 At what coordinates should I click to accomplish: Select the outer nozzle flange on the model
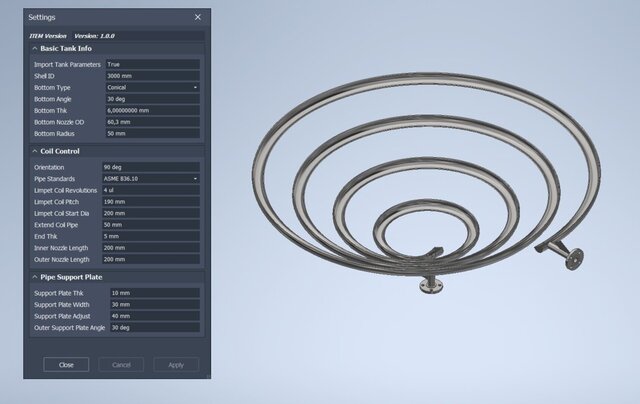[x=573, y=264]
